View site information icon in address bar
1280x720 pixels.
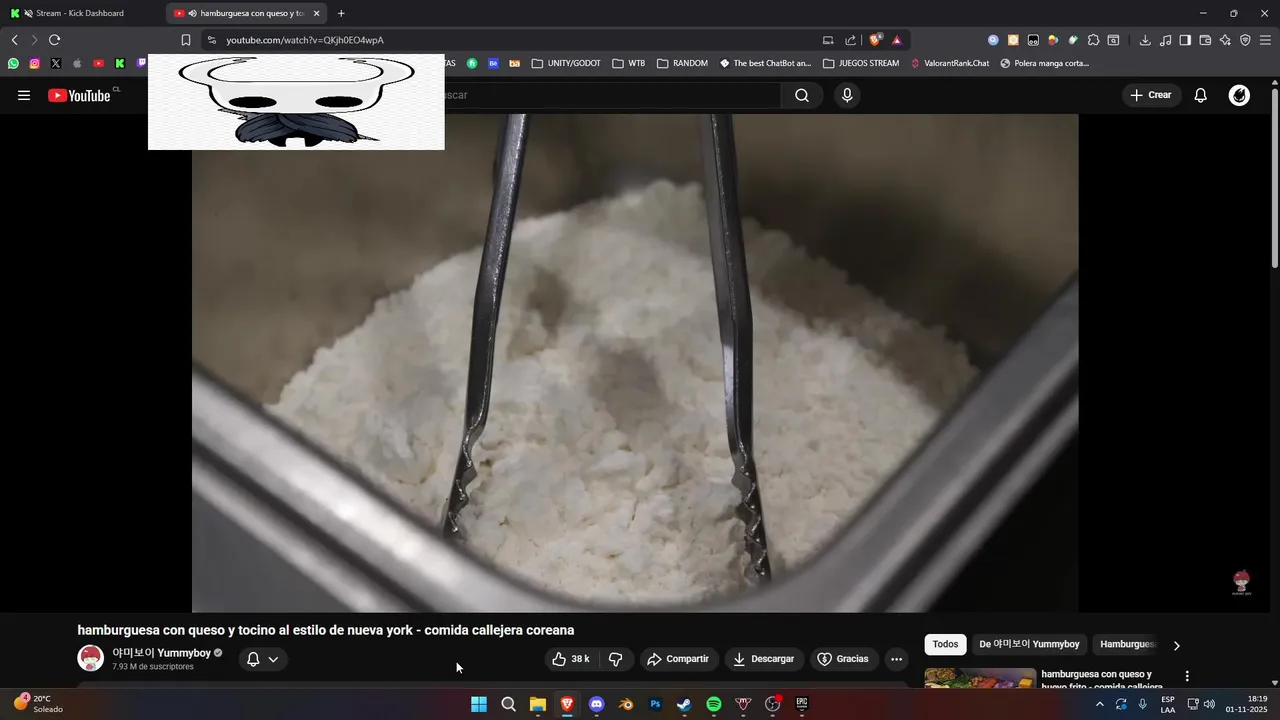(211, 40)
